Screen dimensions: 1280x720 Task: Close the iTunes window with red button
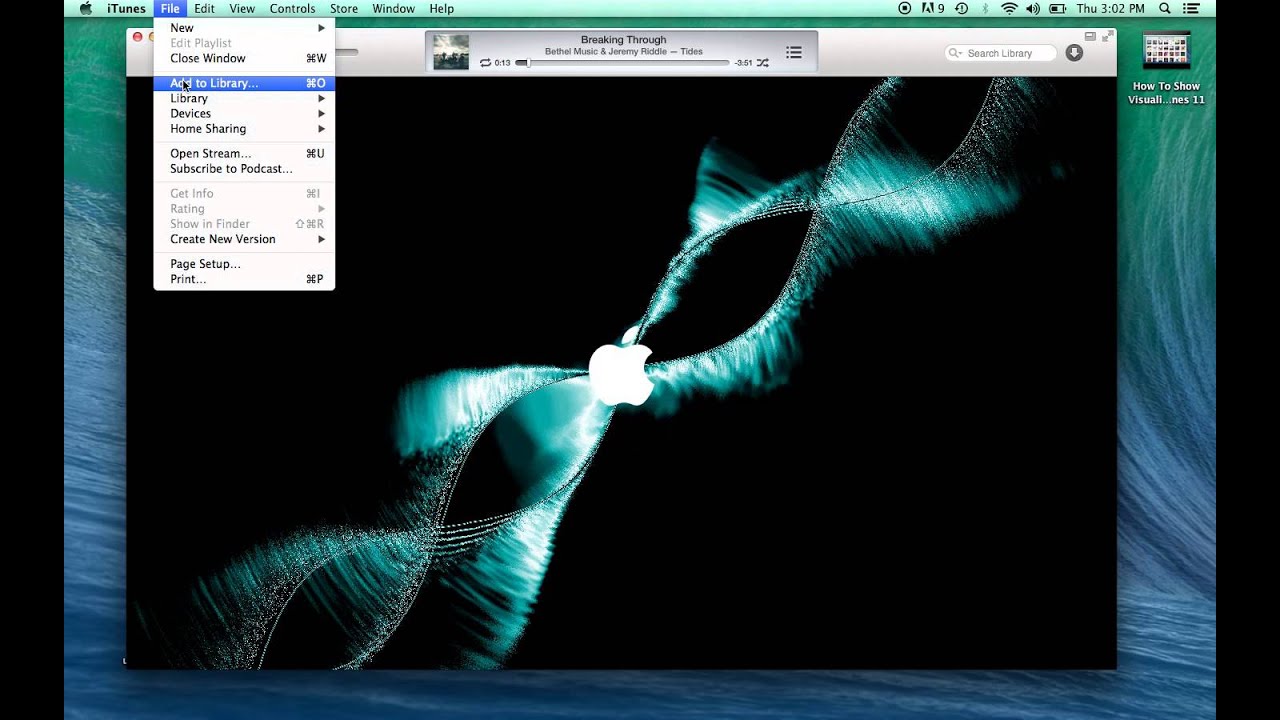[138, 37]
